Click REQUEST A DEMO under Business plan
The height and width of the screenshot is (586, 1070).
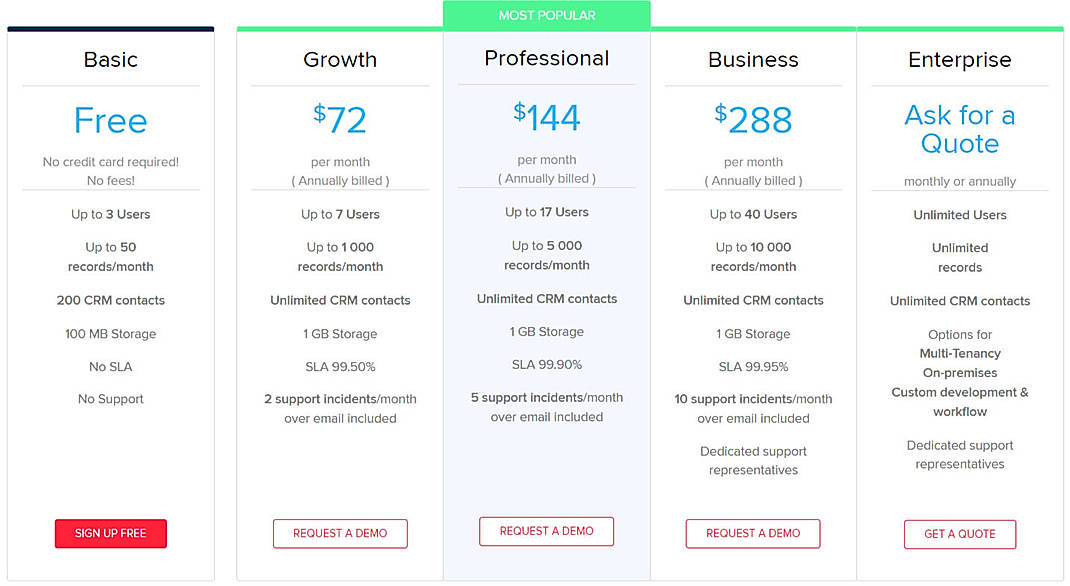click(753, 533)
